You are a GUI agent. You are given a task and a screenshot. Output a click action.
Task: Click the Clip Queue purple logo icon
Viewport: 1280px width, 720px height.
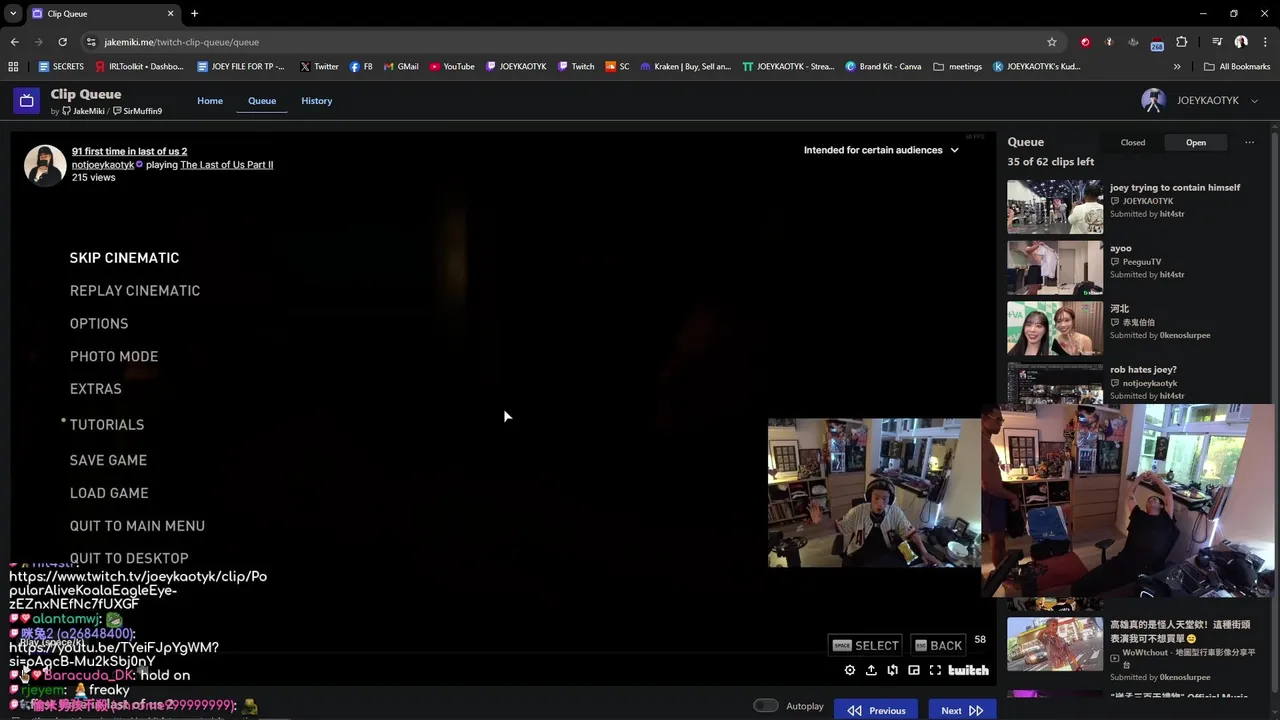(x=27, y=100)
